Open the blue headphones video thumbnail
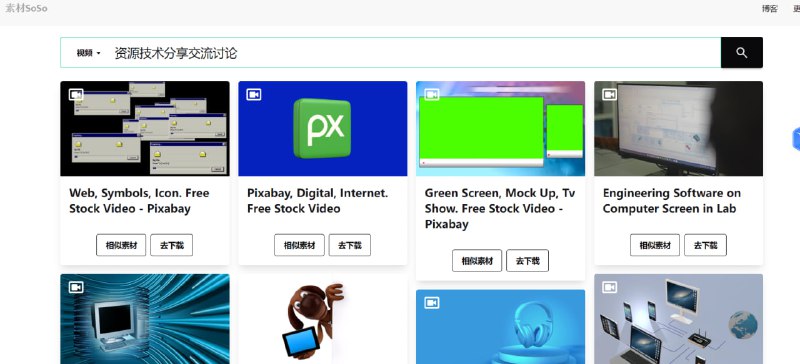Screen dimensions: 800x364 click(x=501, y=327)
